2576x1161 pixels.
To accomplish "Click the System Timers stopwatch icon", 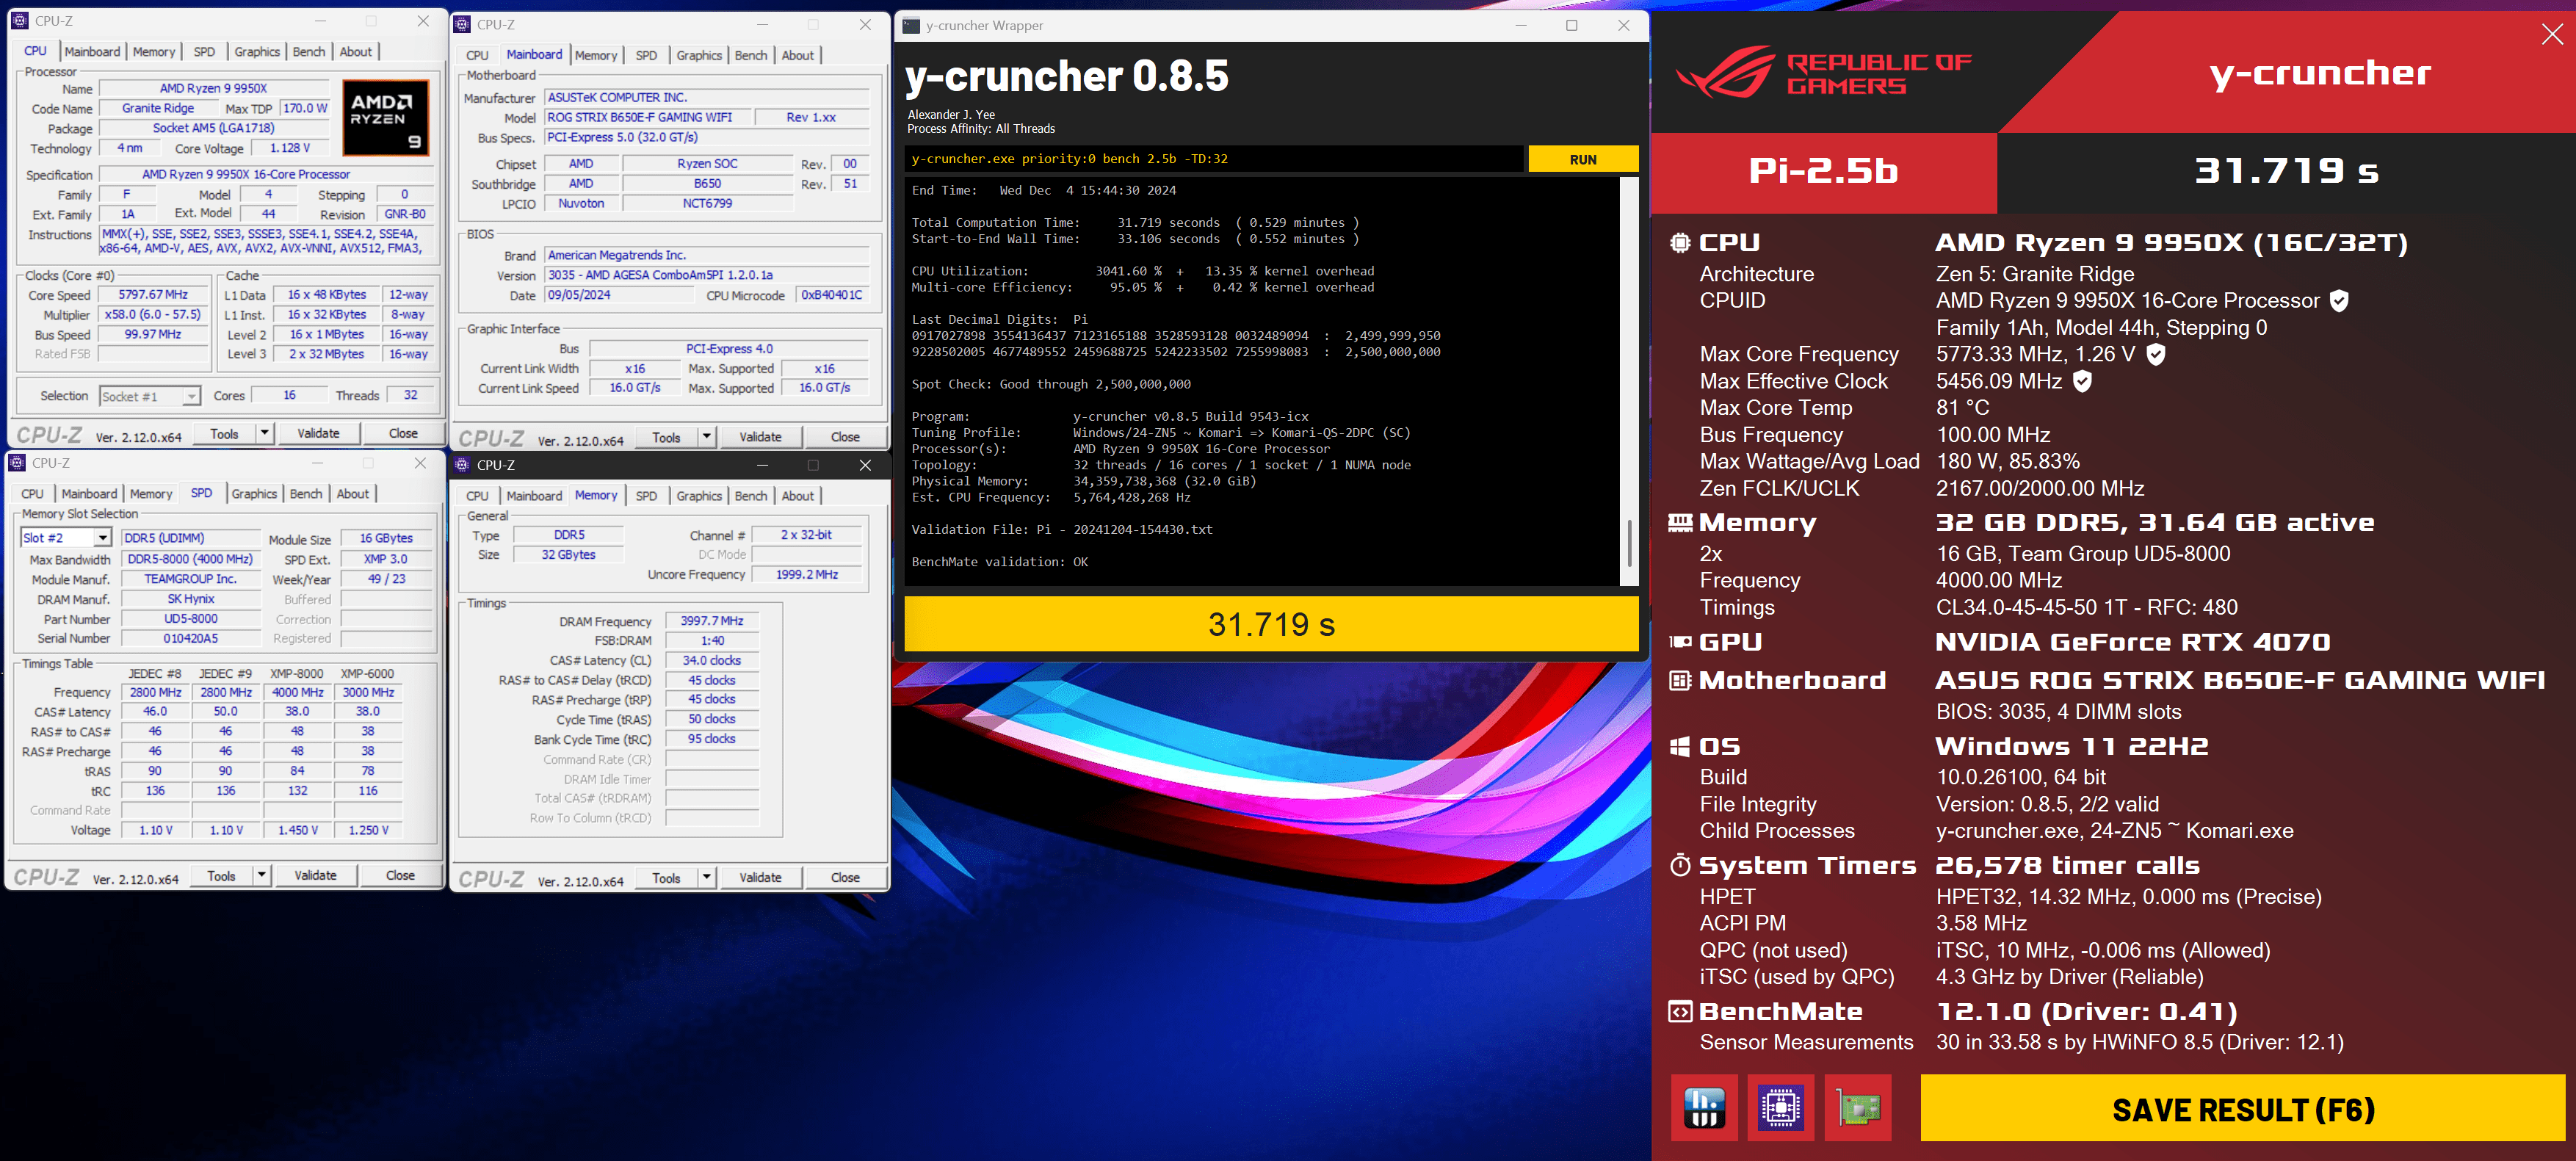I will pos(1680,865).
